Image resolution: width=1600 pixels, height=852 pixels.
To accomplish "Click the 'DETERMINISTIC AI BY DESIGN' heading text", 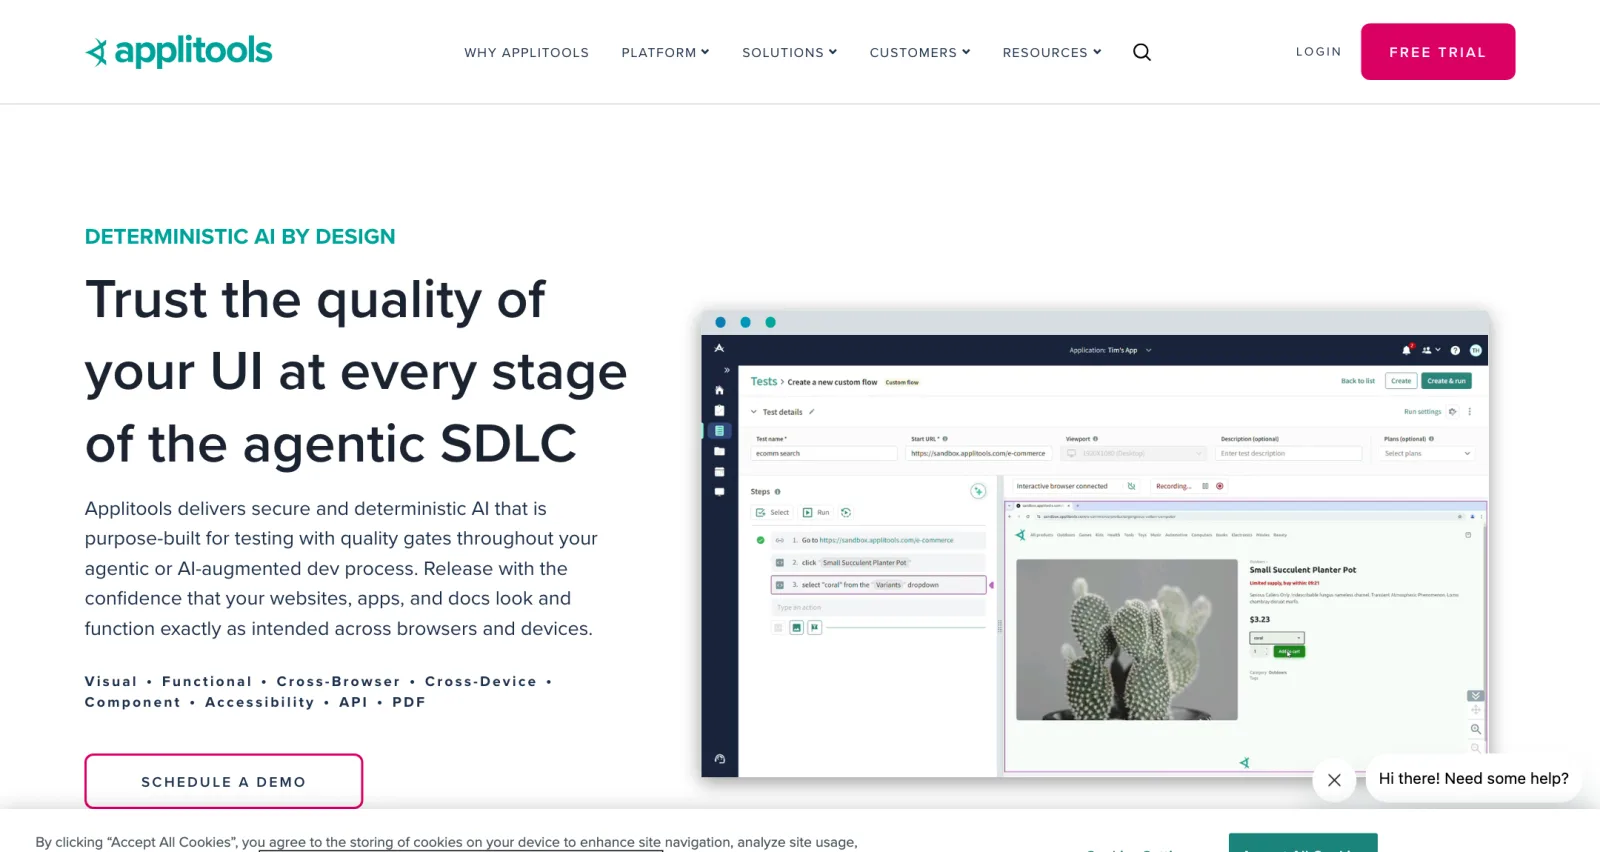I will (x=240, y=236).
